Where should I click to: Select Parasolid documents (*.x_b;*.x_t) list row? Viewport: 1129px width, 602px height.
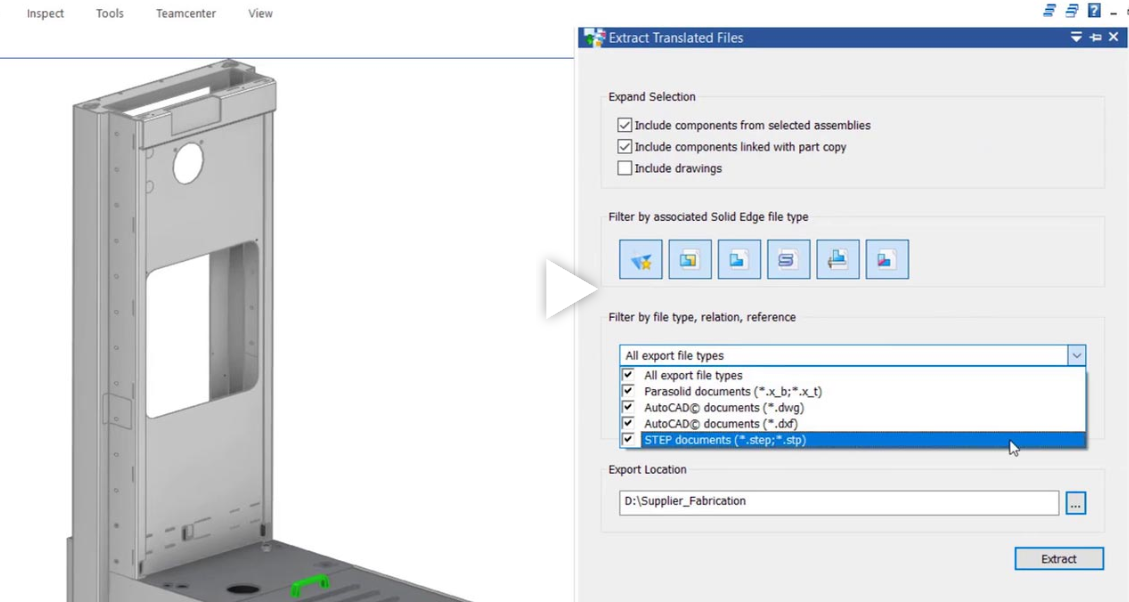[x=853, y=392]
